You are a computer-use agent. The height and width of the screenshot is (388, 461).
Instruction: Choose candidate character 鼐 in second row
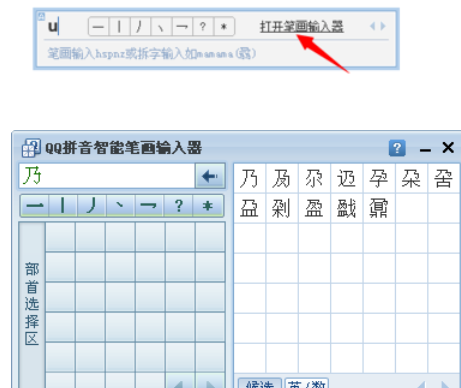click(379, 208)
